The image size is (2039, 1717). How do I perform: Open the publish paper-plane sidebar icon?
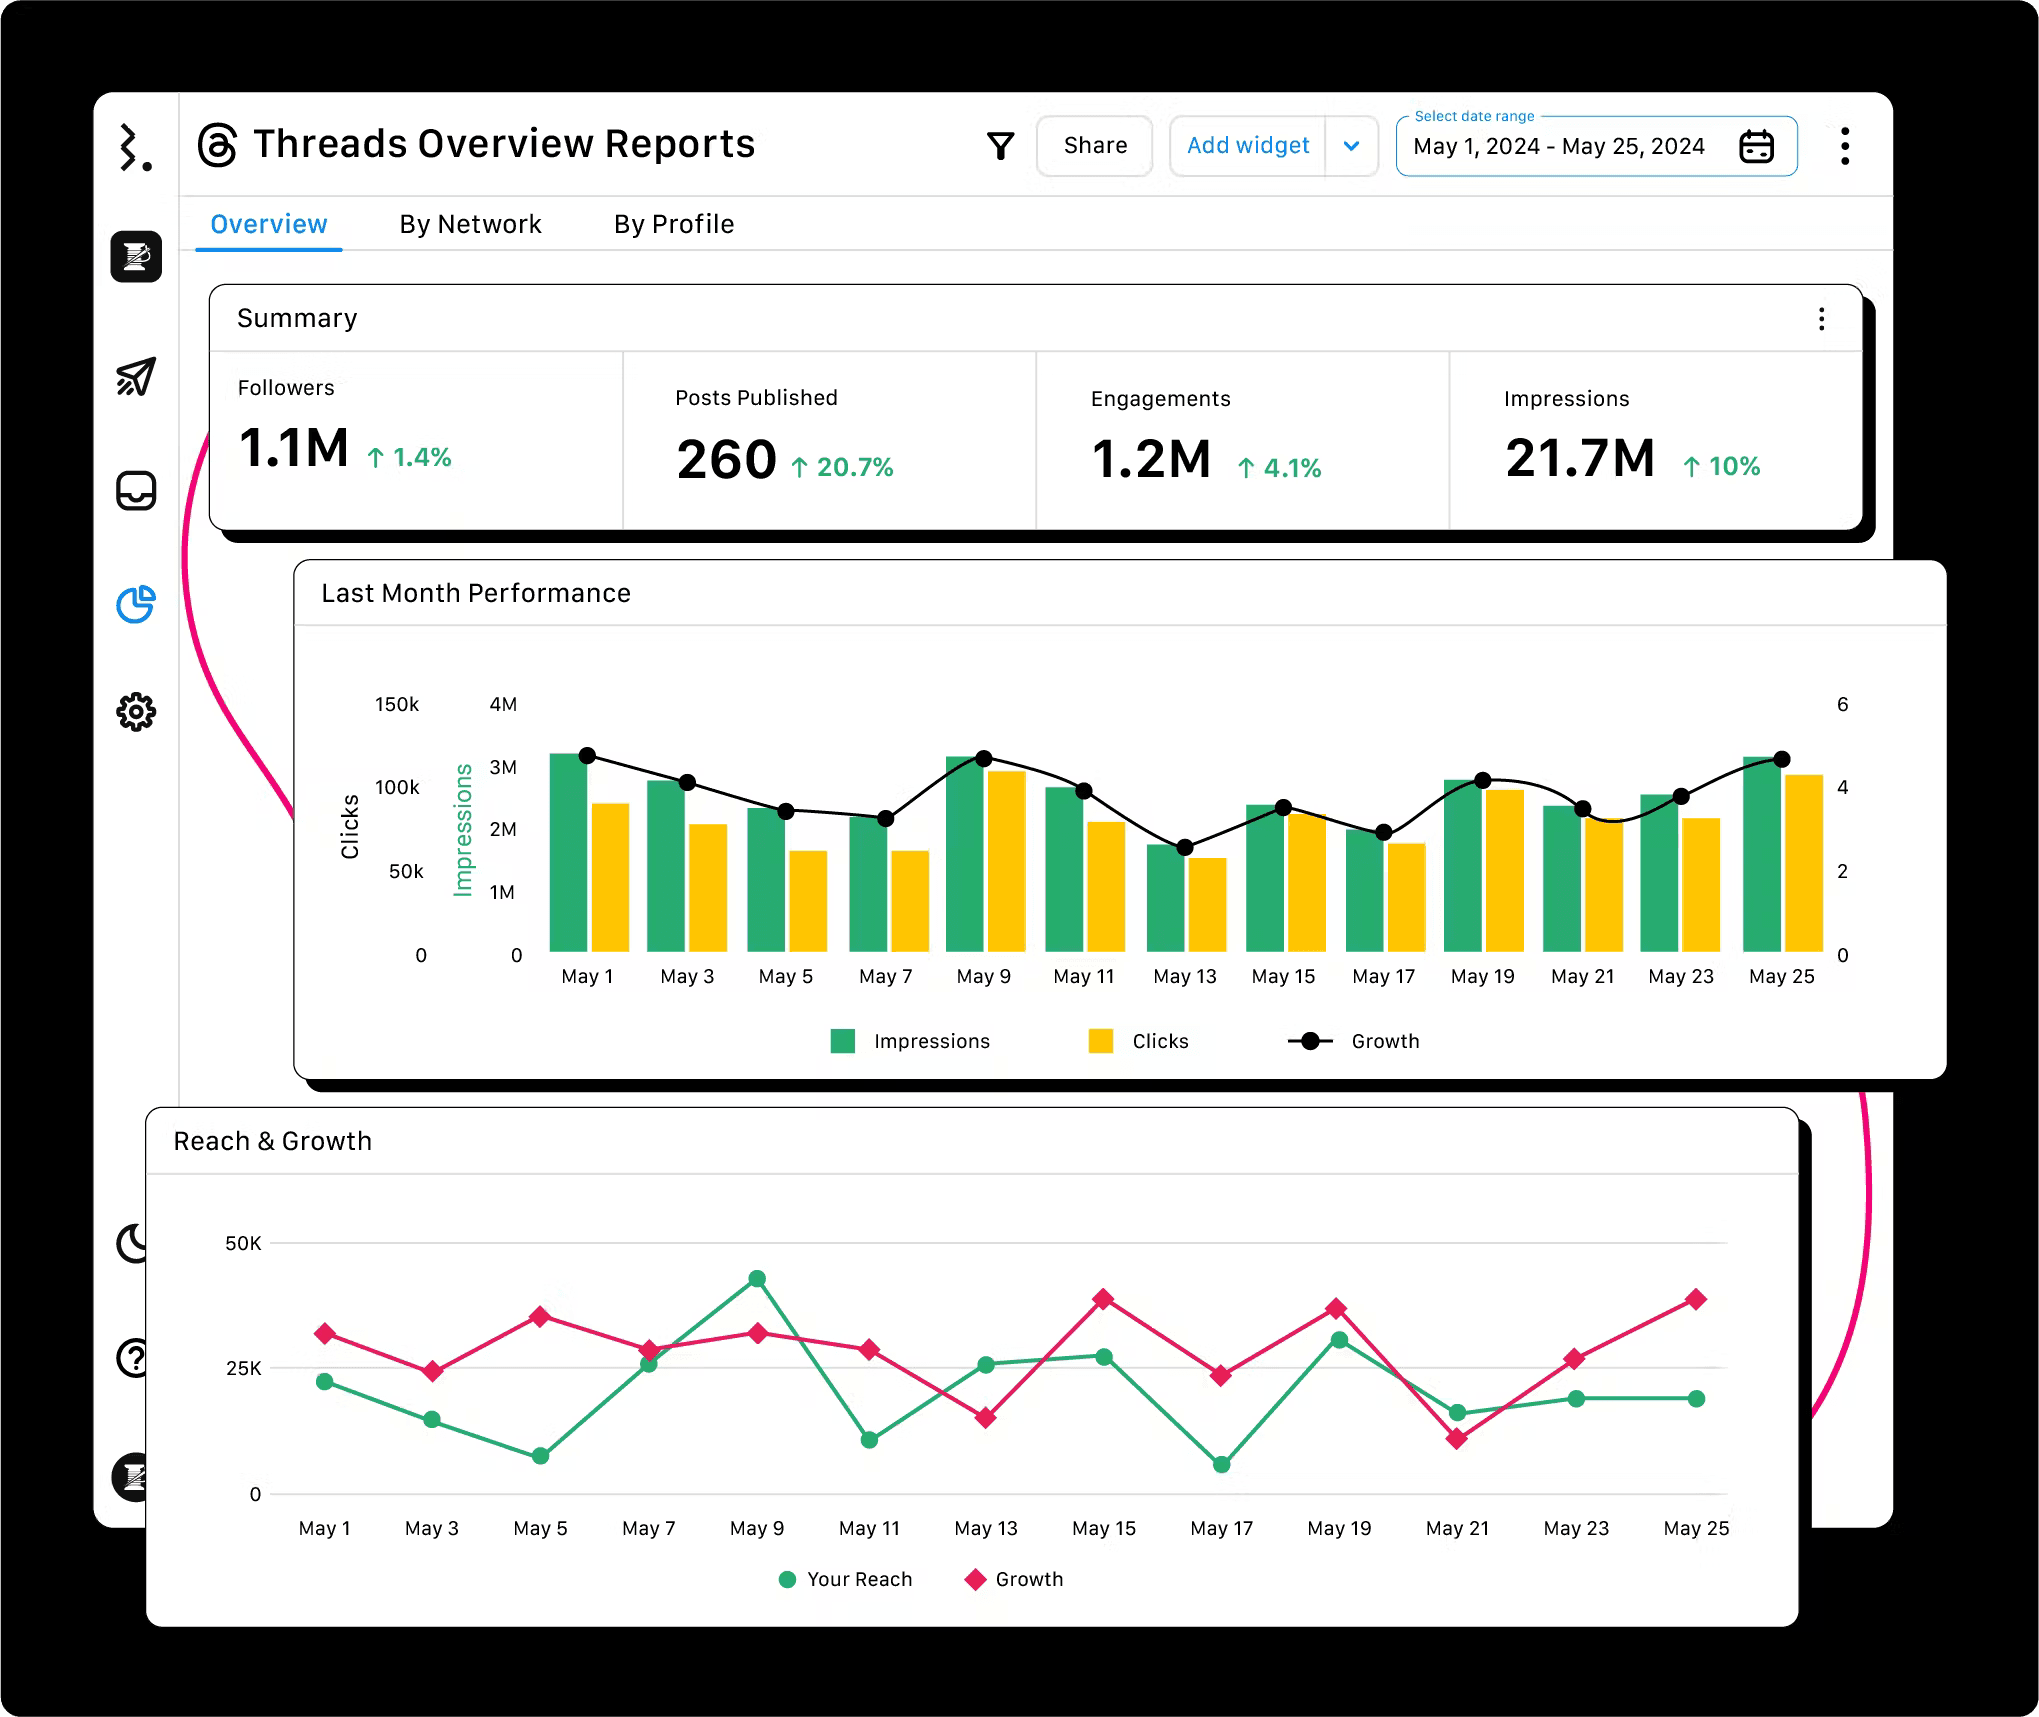(136, 377)
